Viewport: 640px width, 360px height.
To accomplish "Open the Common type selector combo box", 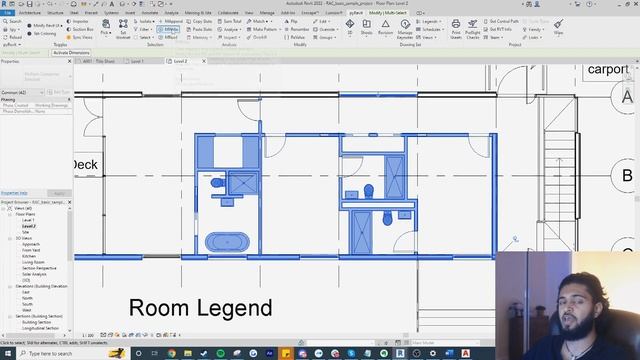I will tap(22, 93).
